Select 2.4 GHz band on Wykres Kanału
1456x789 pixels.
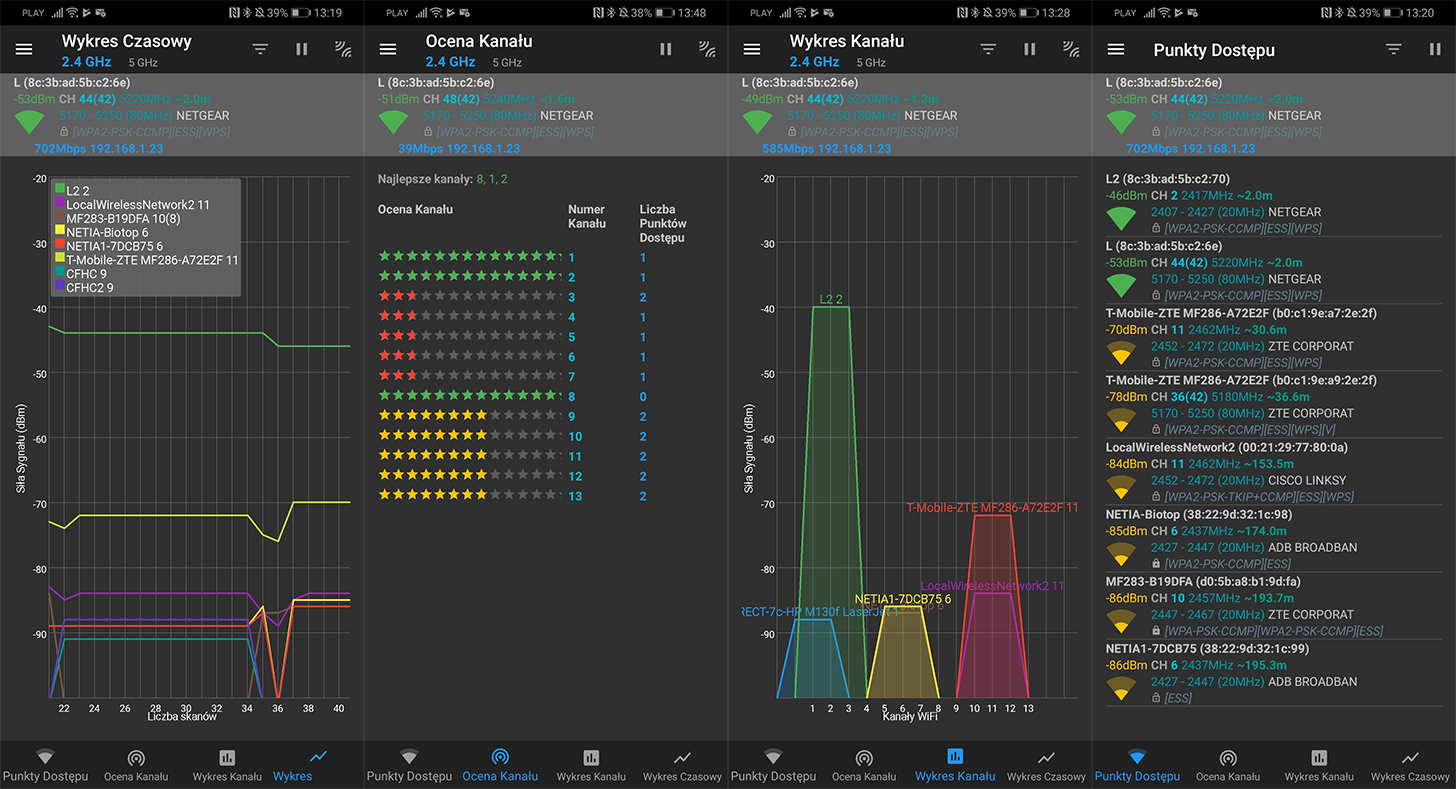814,62
